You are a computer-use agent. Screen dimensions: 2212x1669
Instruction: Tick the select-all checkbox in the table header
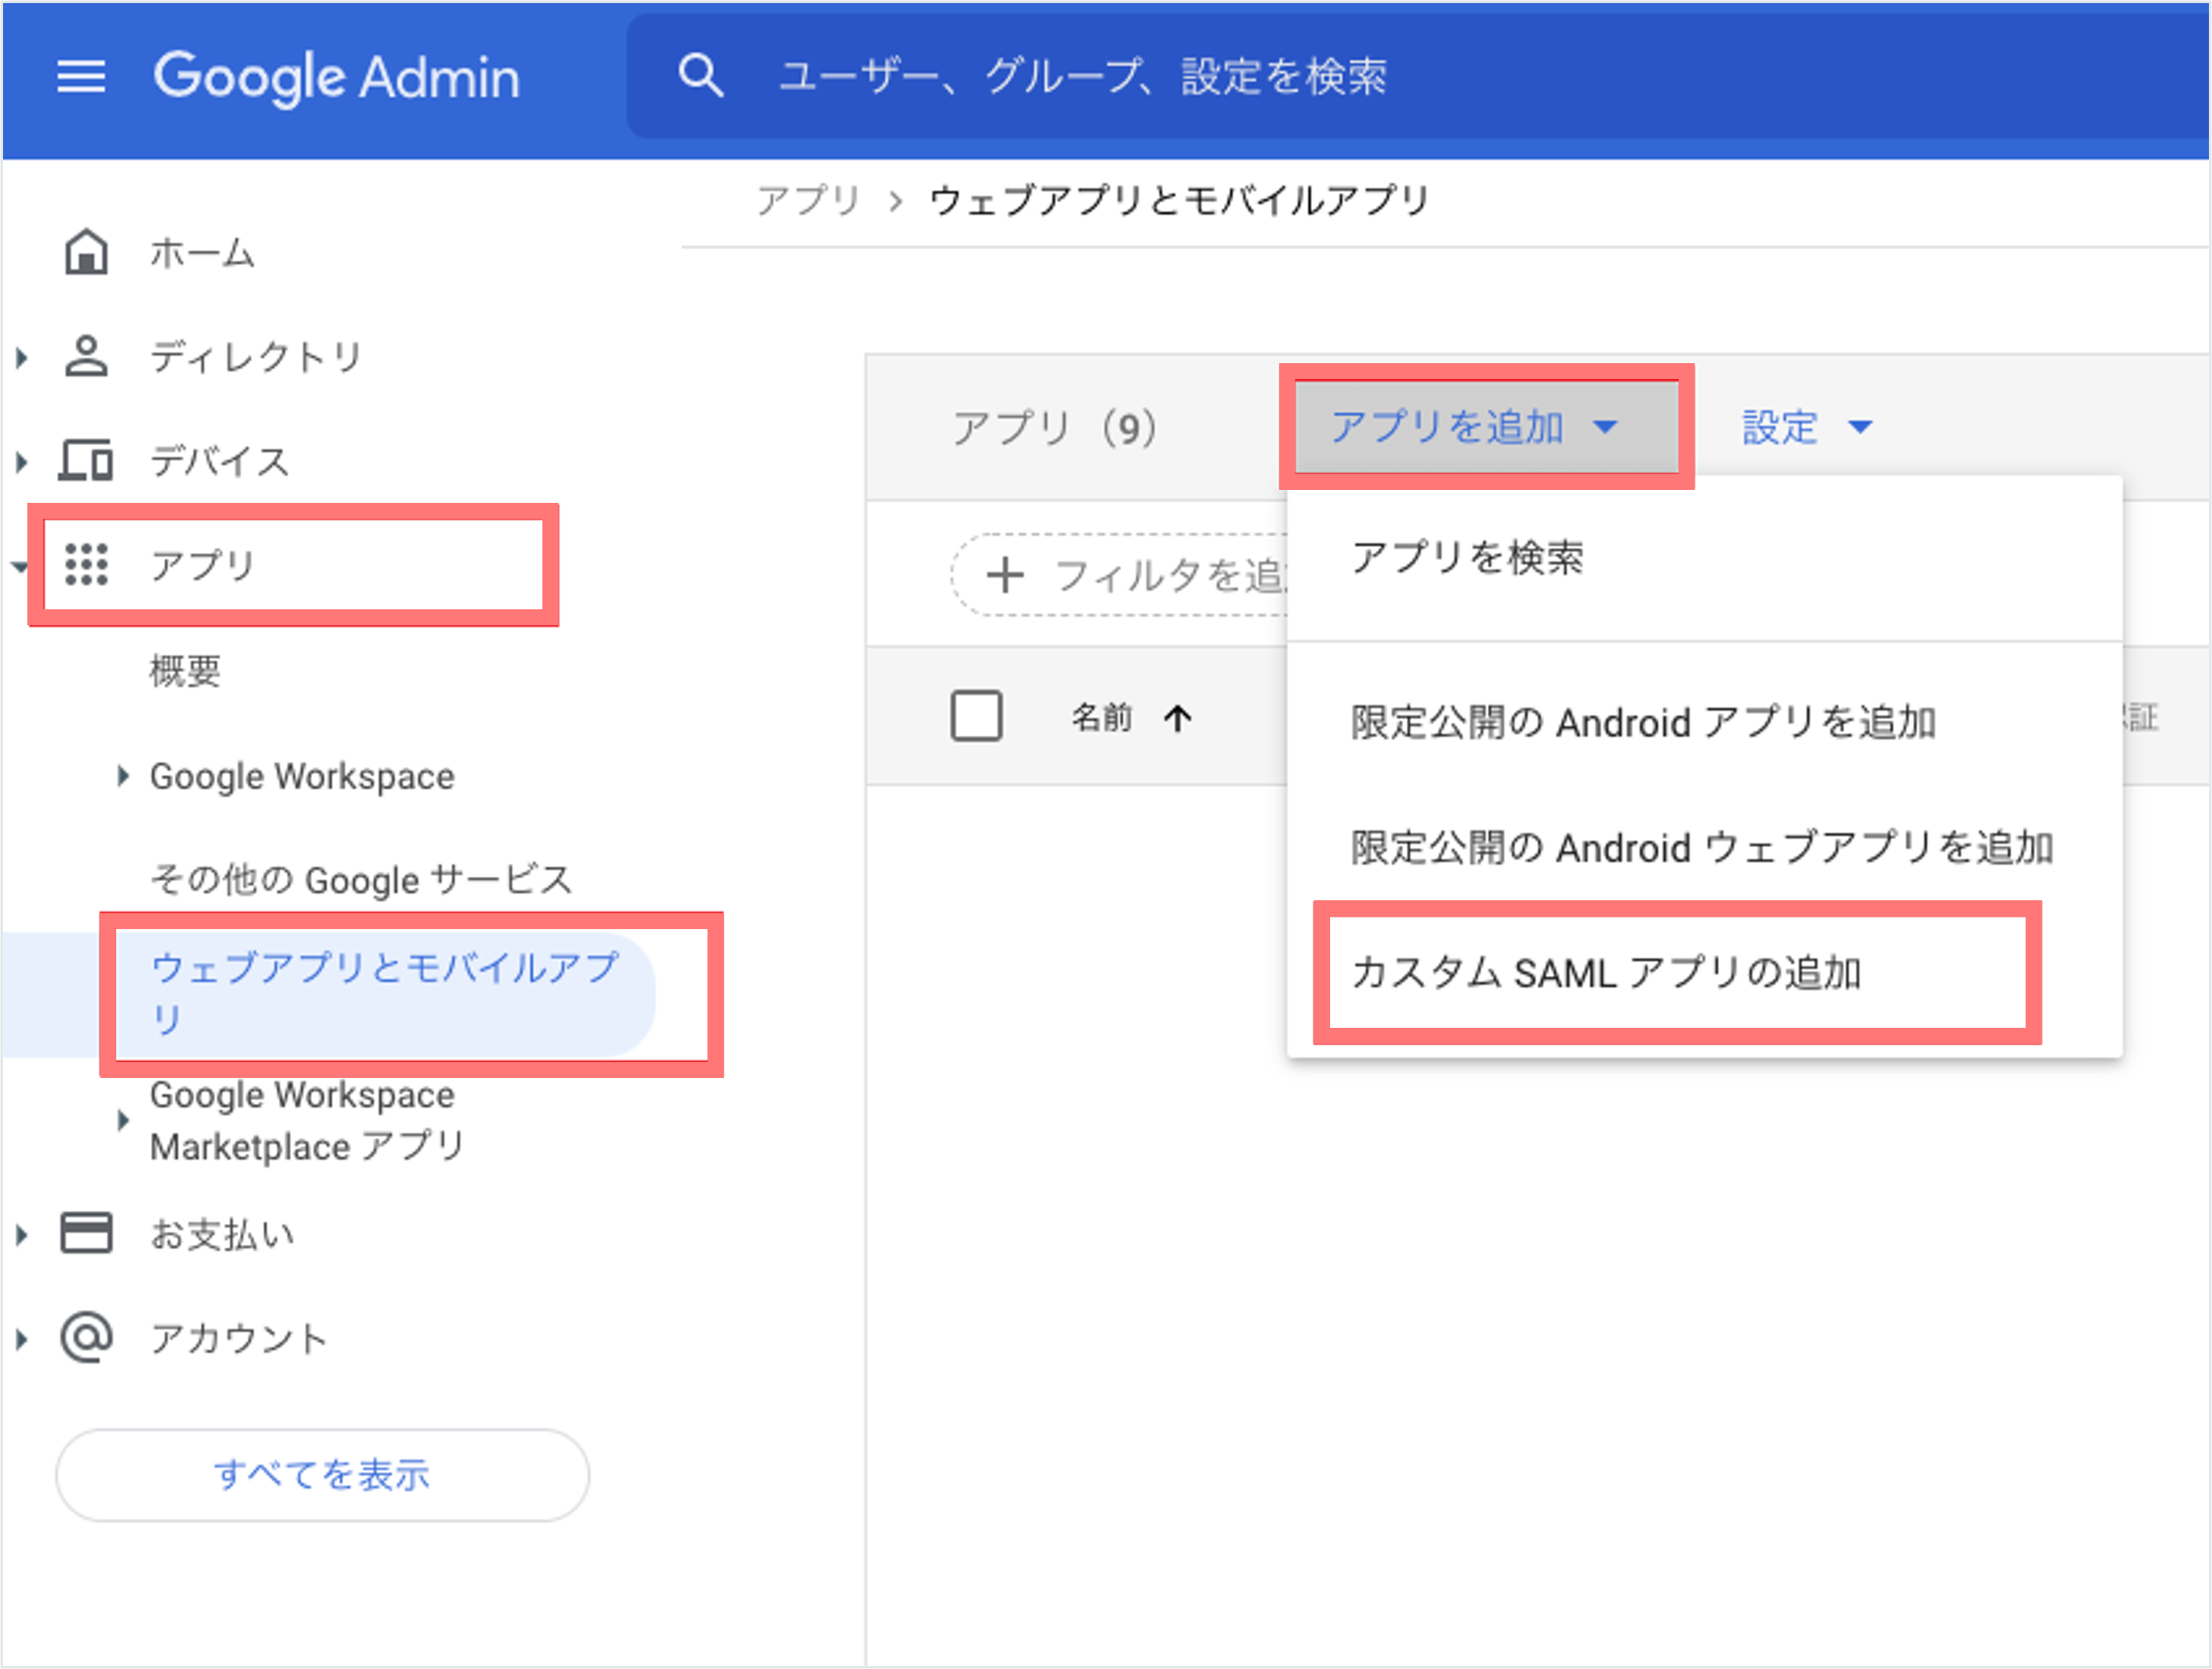[x=976, y=716]
